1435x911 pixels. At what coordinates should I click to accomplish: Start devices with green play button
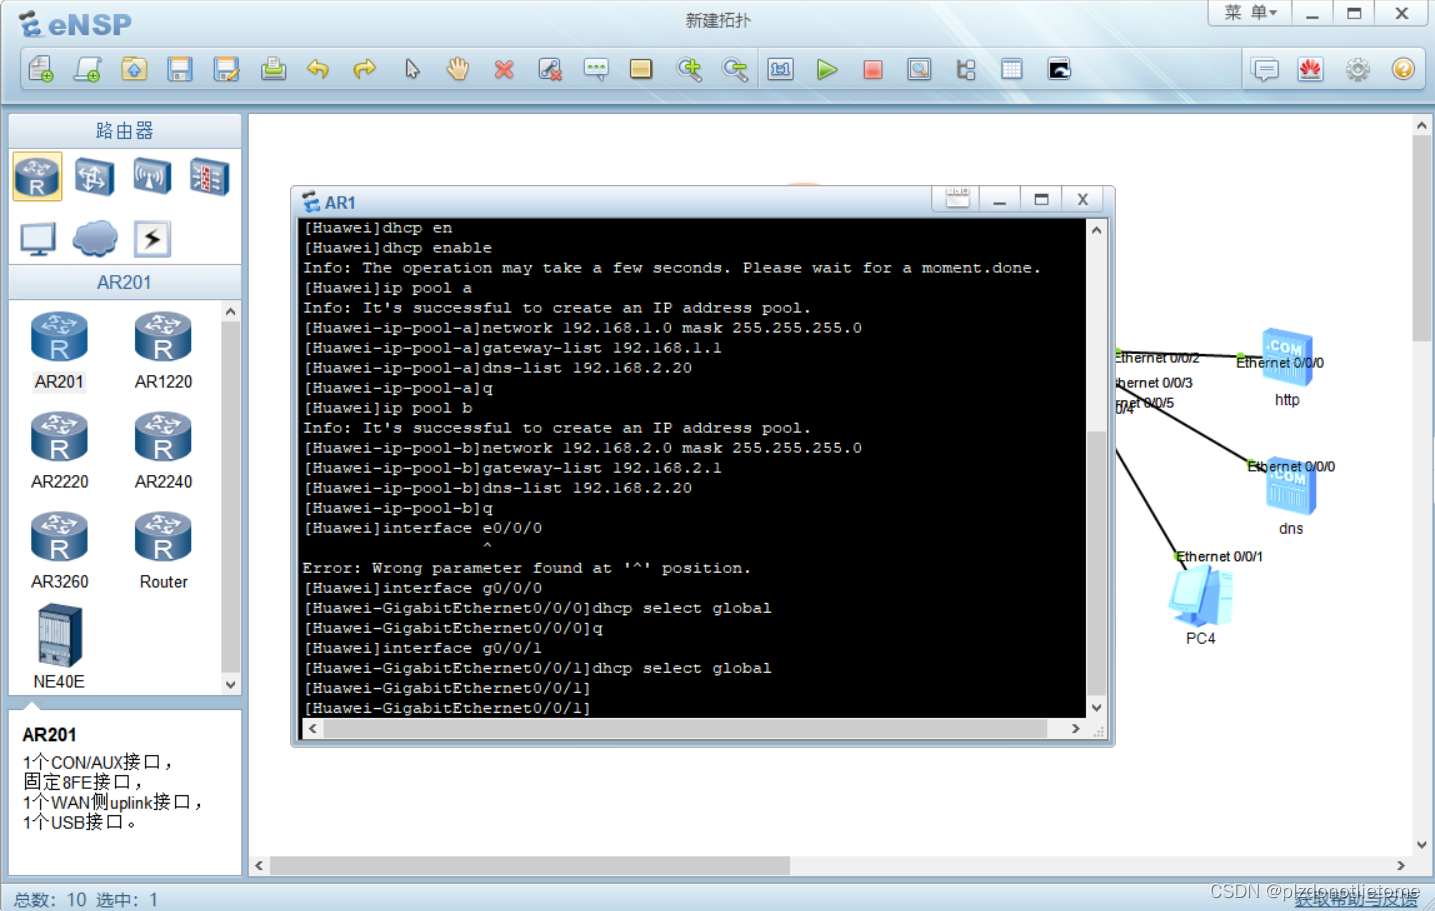(827, 69)
